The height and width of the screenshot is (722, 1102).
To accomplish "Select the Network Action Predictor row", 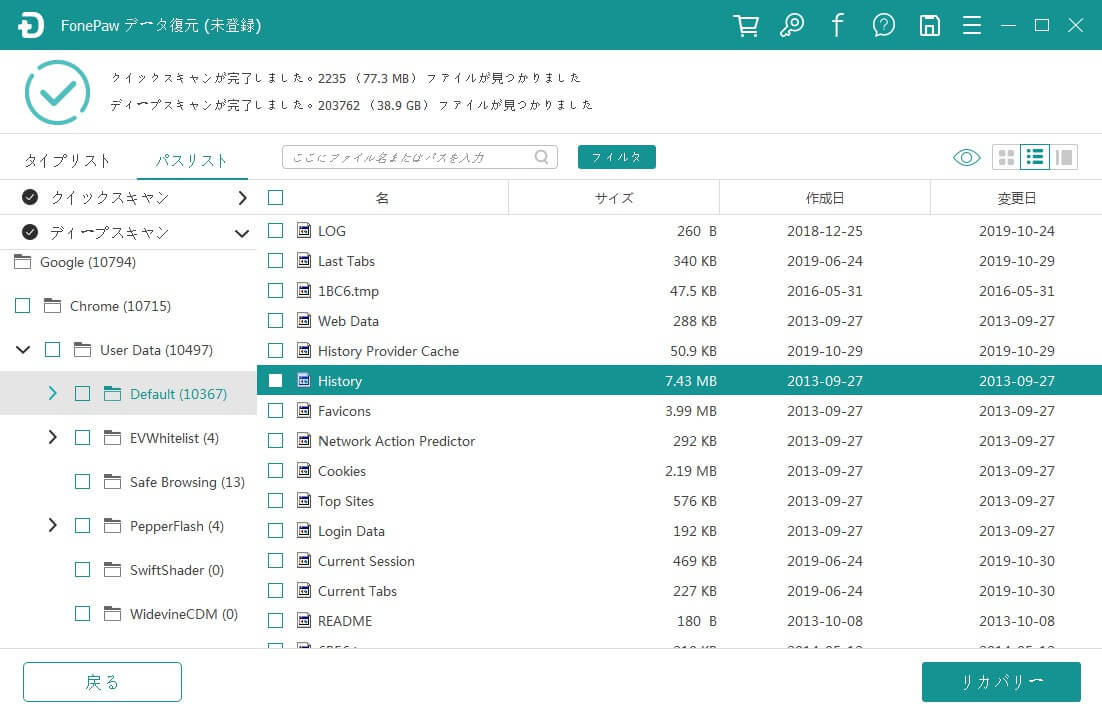I will (679, 441).
